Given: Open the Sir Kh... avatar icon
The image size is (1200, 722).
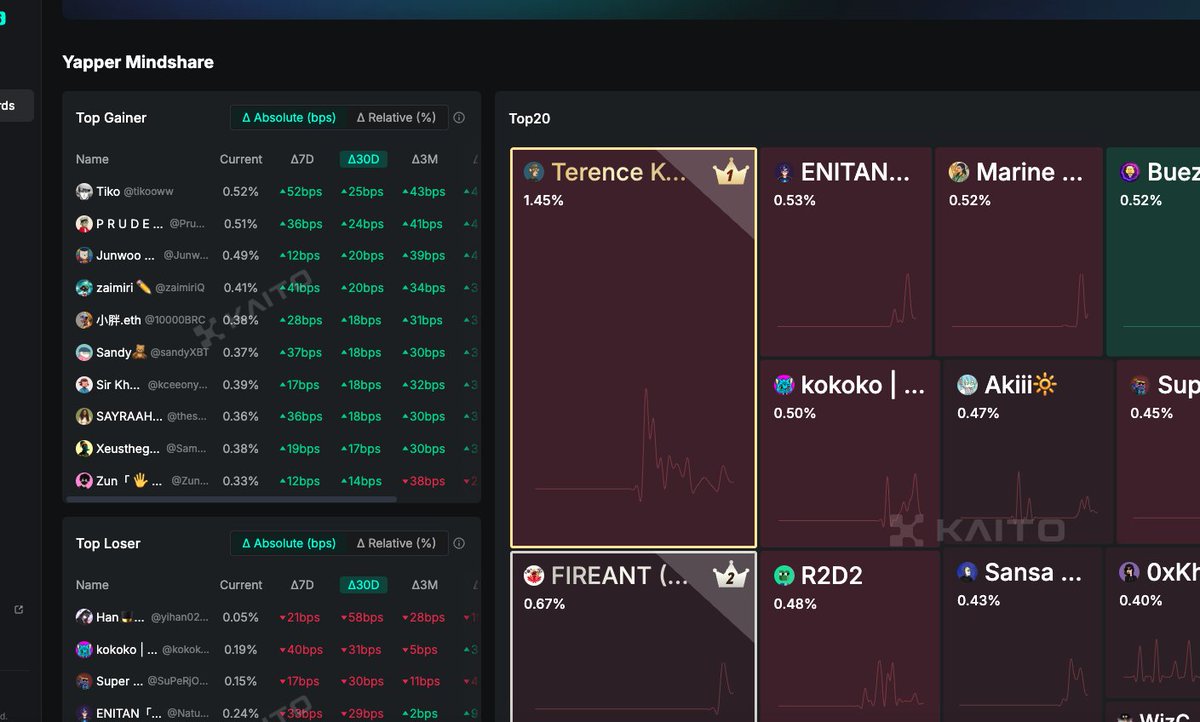Looking at the screenshot, I should click(x=85, y=384).
